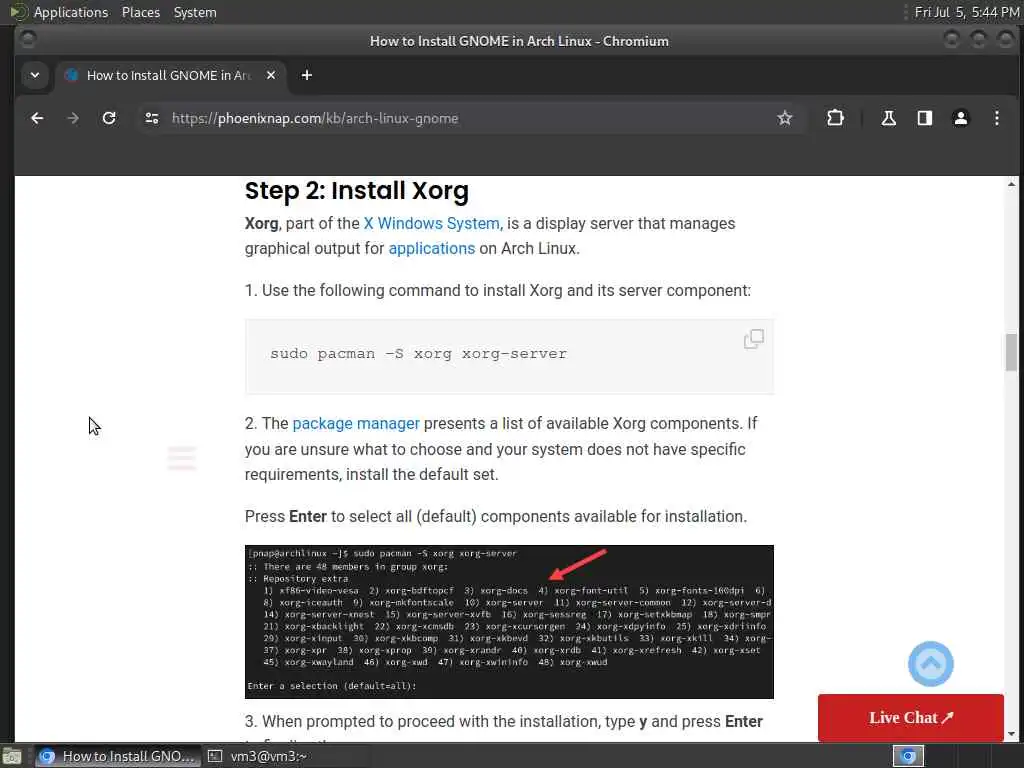
Task: Open the package manager link
Action: (x=356, y=424)
